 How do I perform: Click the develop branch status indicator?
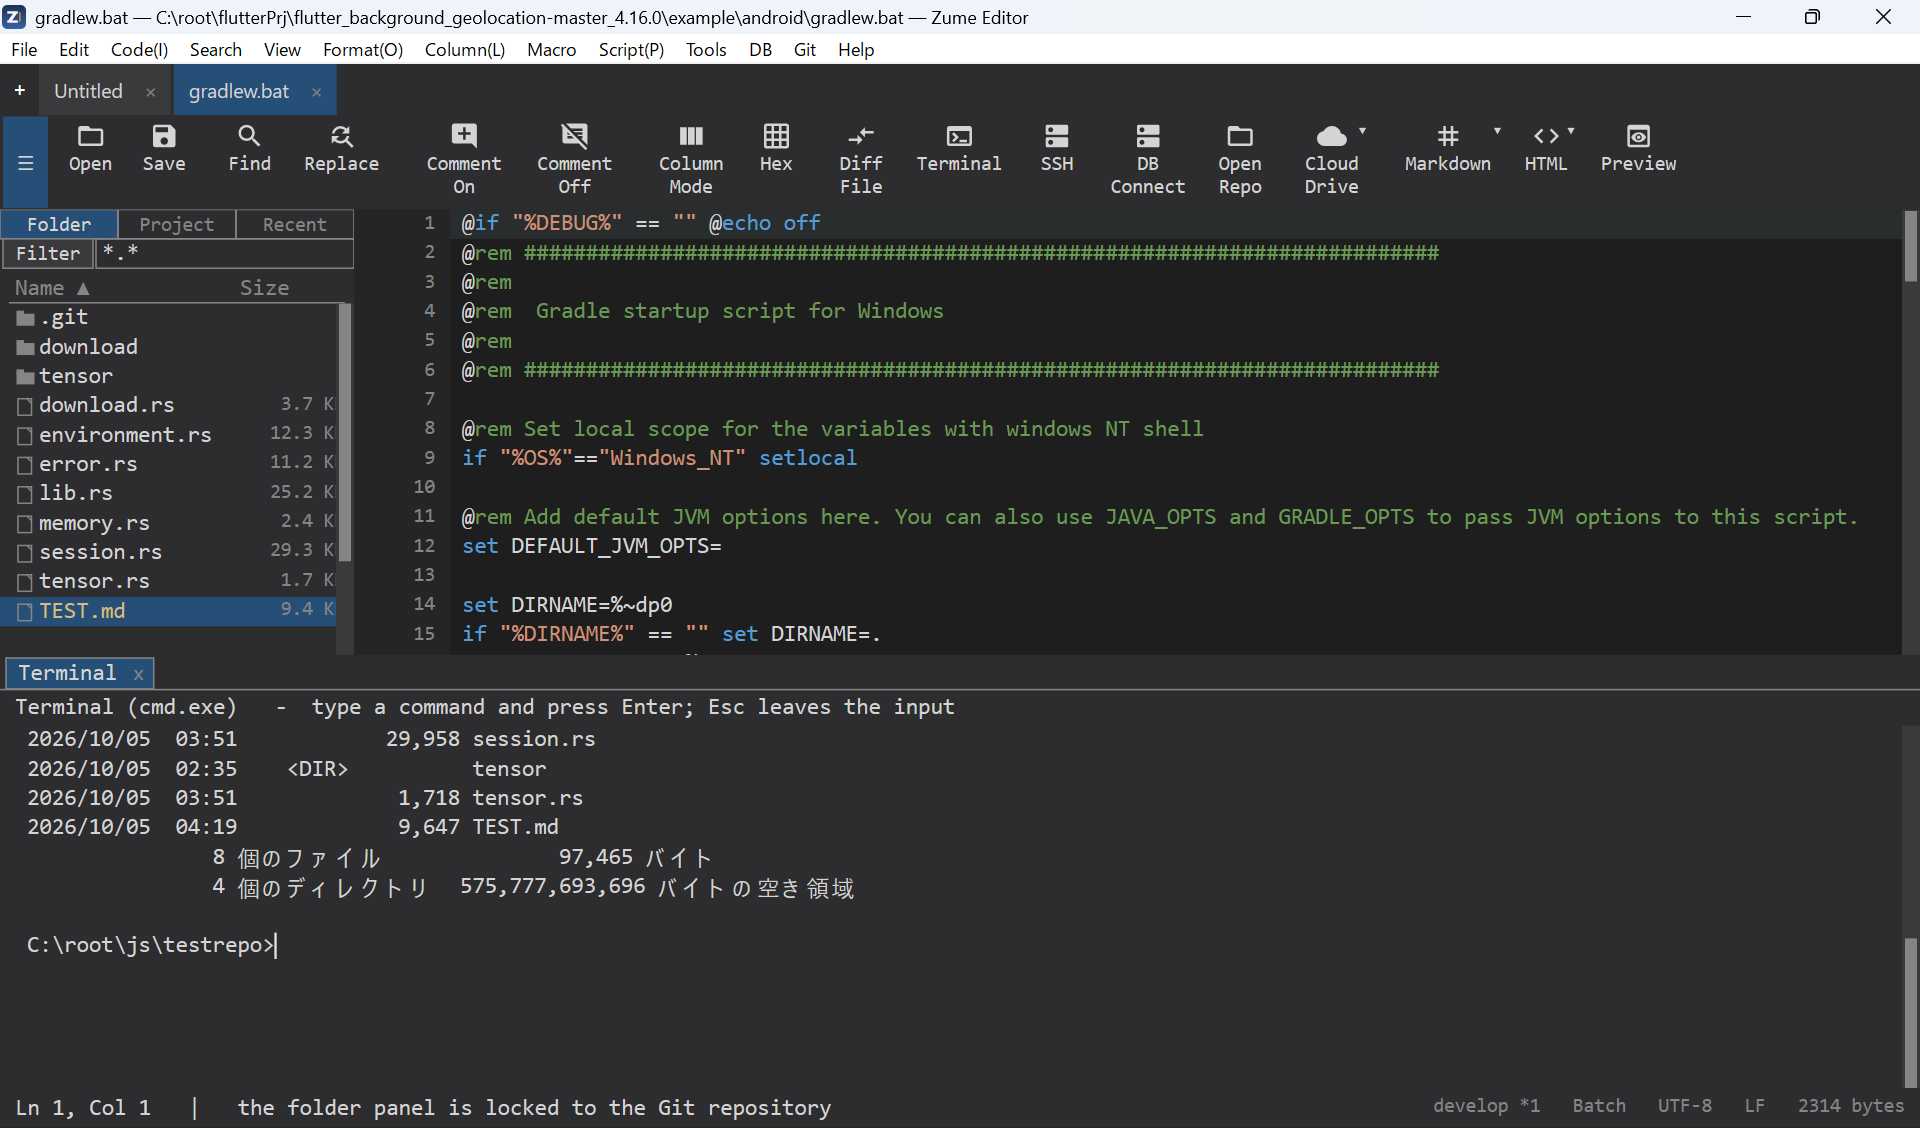click(1486, 1106)
